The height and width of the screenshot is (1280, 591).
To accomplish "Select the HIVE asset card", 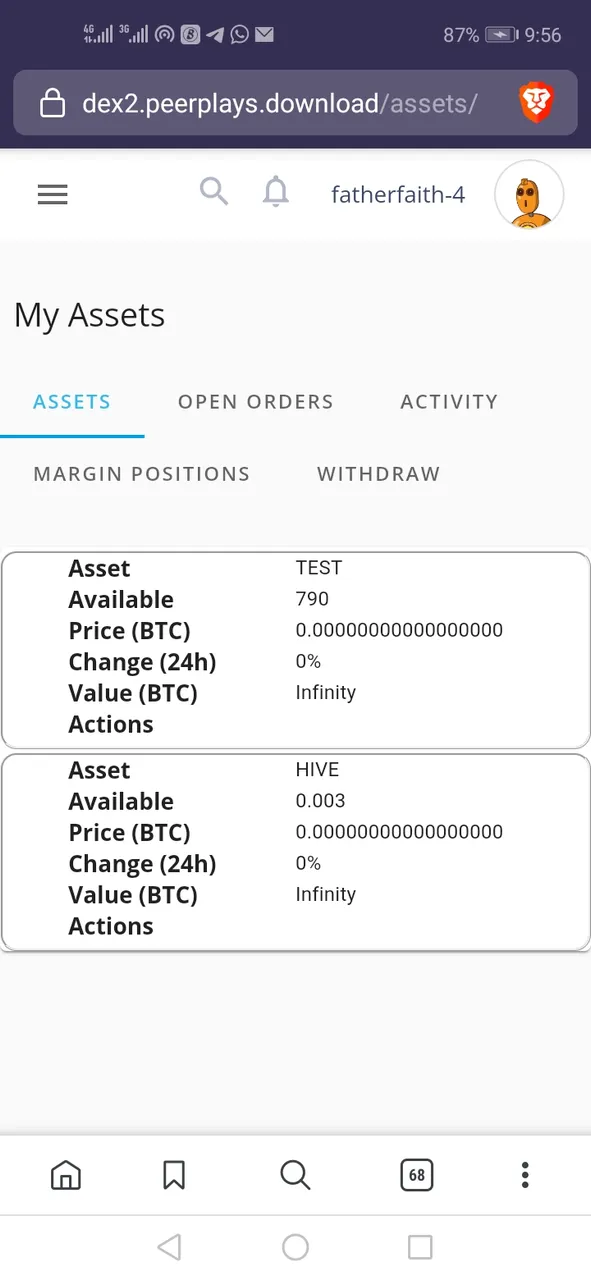I will point(296,852).
